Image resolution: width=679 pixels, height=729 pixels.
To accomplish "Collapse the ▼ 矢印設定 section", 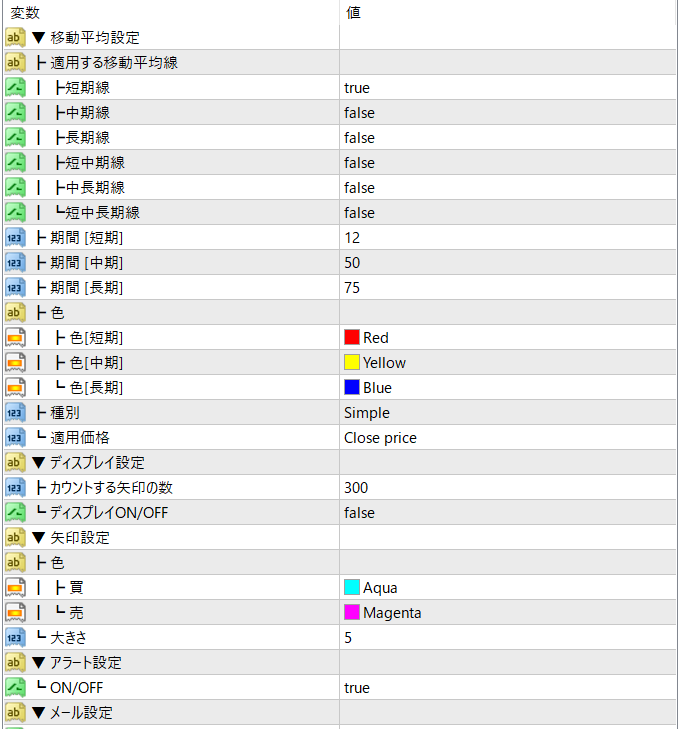I will [39, 538].
